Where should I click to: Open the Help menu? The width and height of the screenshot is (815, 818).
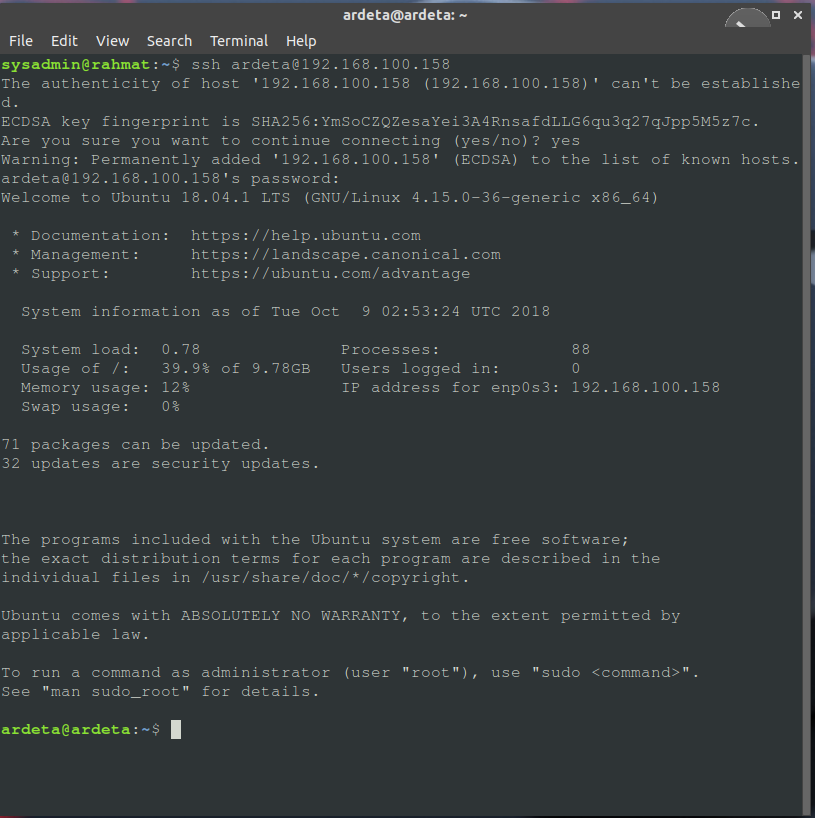[301, 41]
